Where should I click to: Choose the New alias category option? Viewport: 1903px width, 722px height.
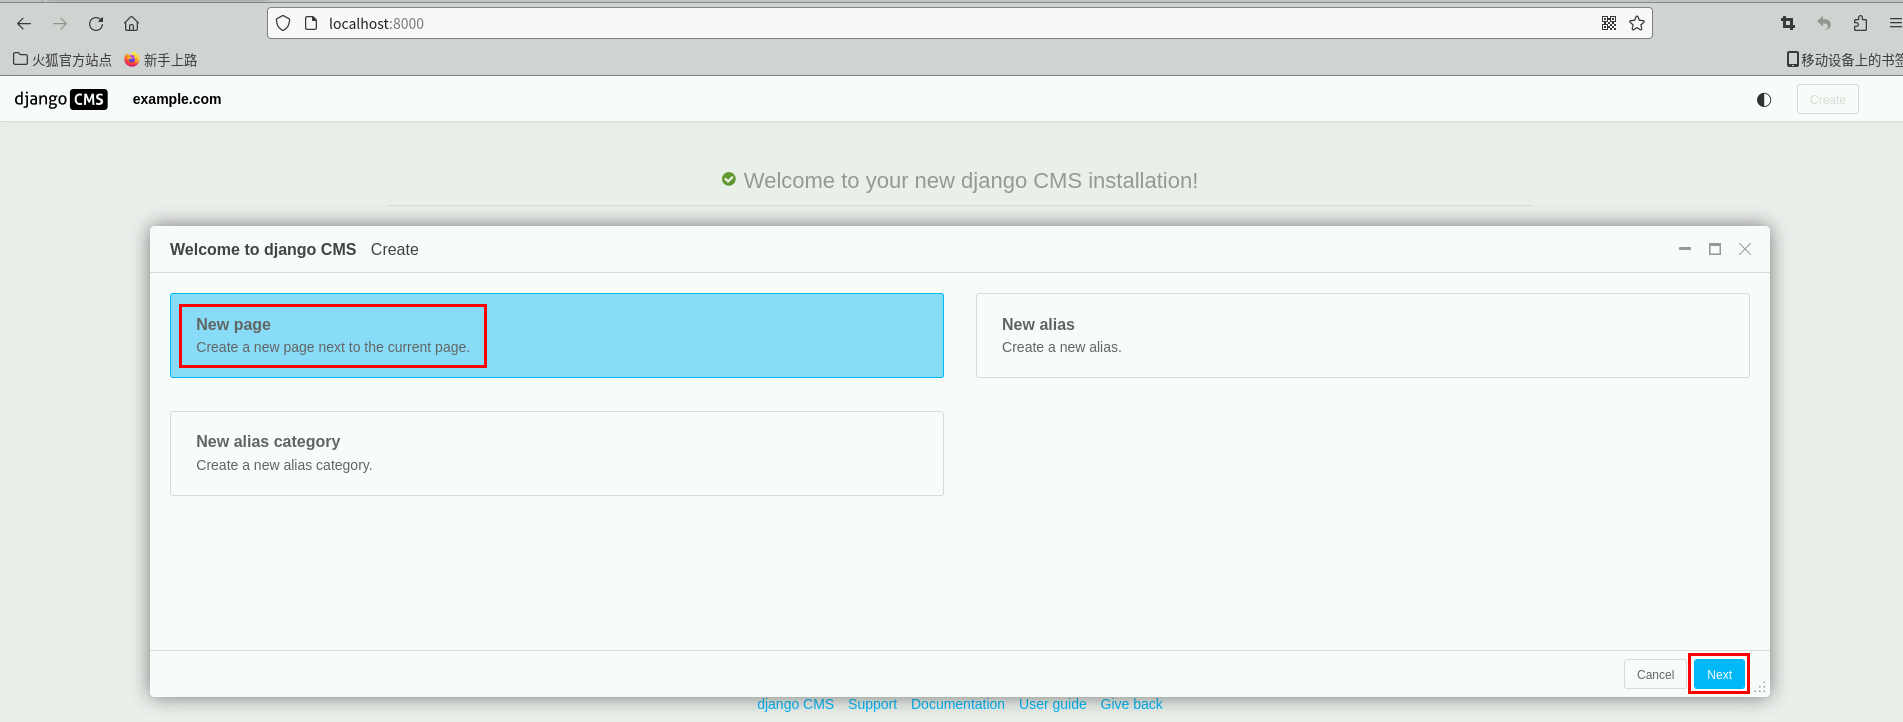(557, 453)
